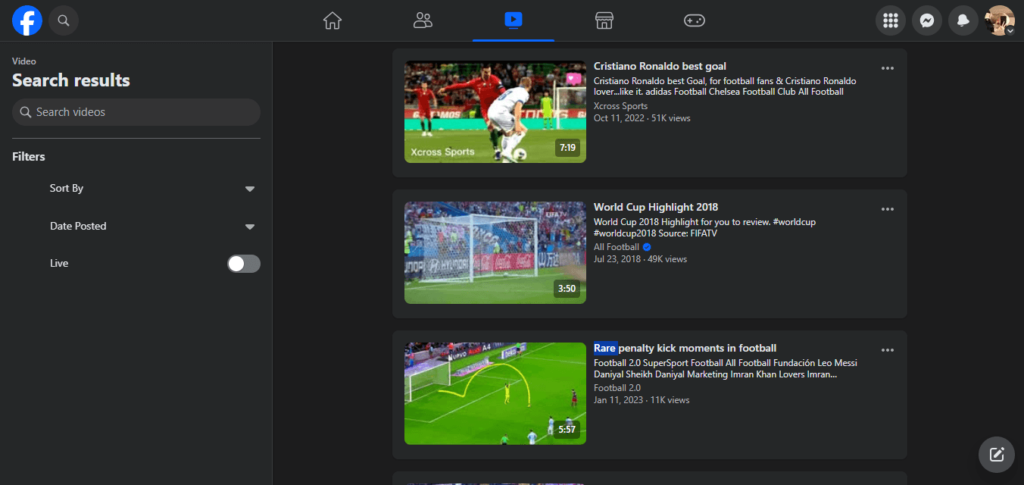This screenshot has width=1024, height=485.
Task: Visit the Xcross Sports page link
Action: point(620,105)
